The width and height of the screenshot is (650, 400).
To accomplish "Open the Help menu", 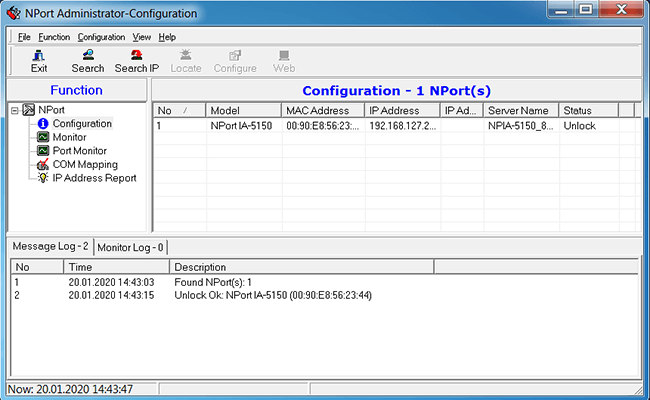I will click(167, 37).
